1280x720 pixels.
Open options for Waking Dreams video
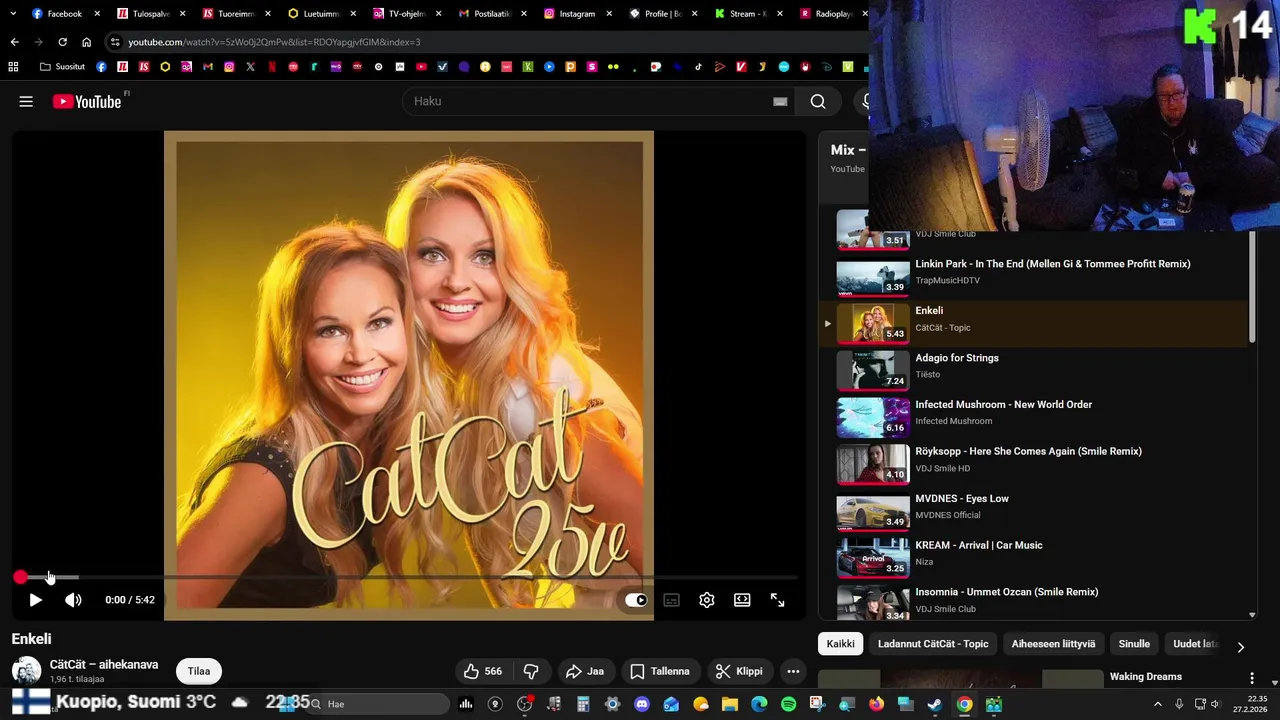pyautogui.click(x=1251, y=678)
